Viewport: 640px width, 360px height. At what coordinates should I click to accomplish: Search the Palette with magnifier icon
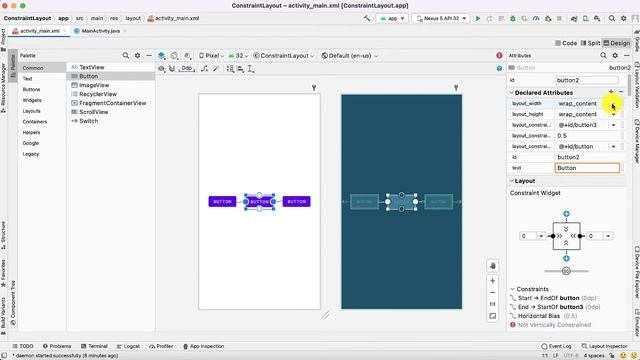coord(126,56)
